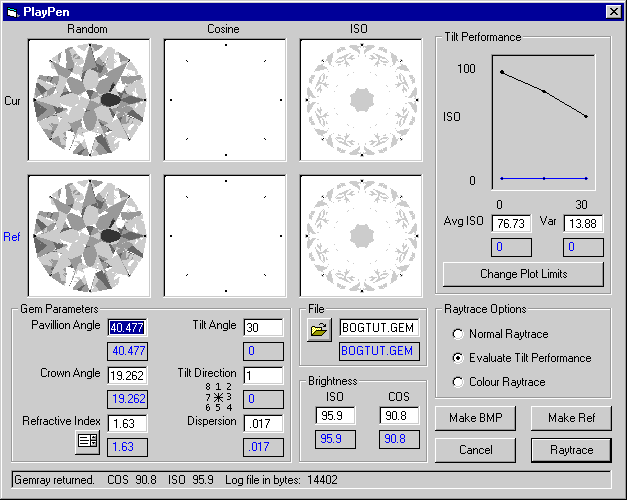Click the reference Var blue 0
The width and height of the screenshot is (627, 500).
click(583, 247)
